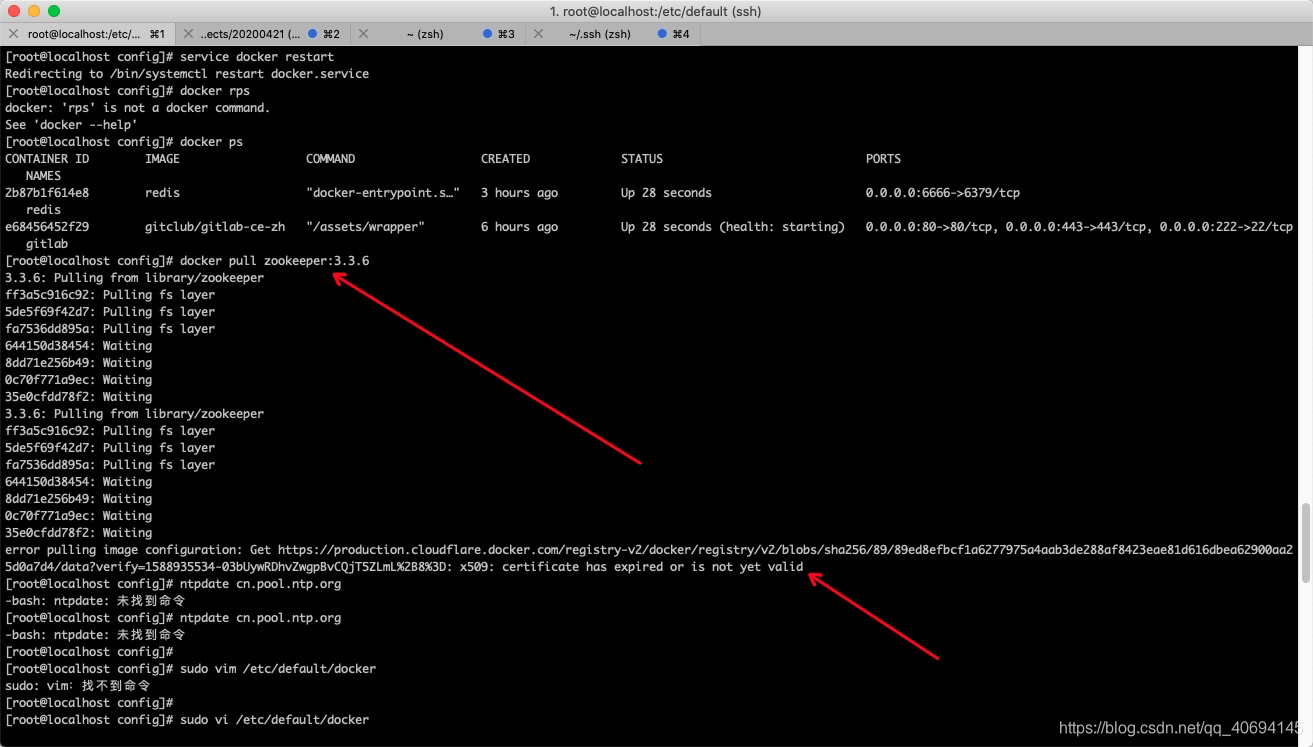Click the blue activity indicator on the ~ (zsh) tab

click(x=488, y=33)
